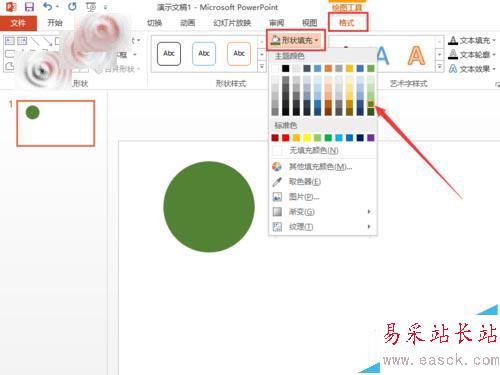Pick the green swatch in theme colors top row
The height and width of the screenshot is (375, 500).
(371, 68)
